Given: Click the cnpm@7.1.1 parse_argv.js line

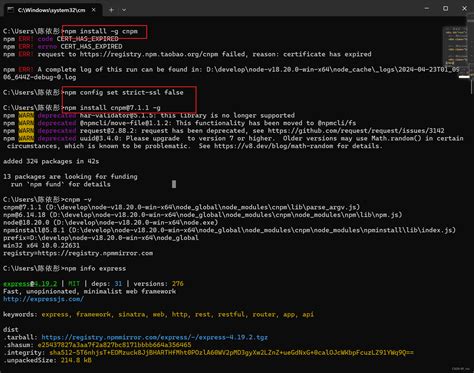Looking at the screenshot, I should pyautogui.click(x=181, y=207).
